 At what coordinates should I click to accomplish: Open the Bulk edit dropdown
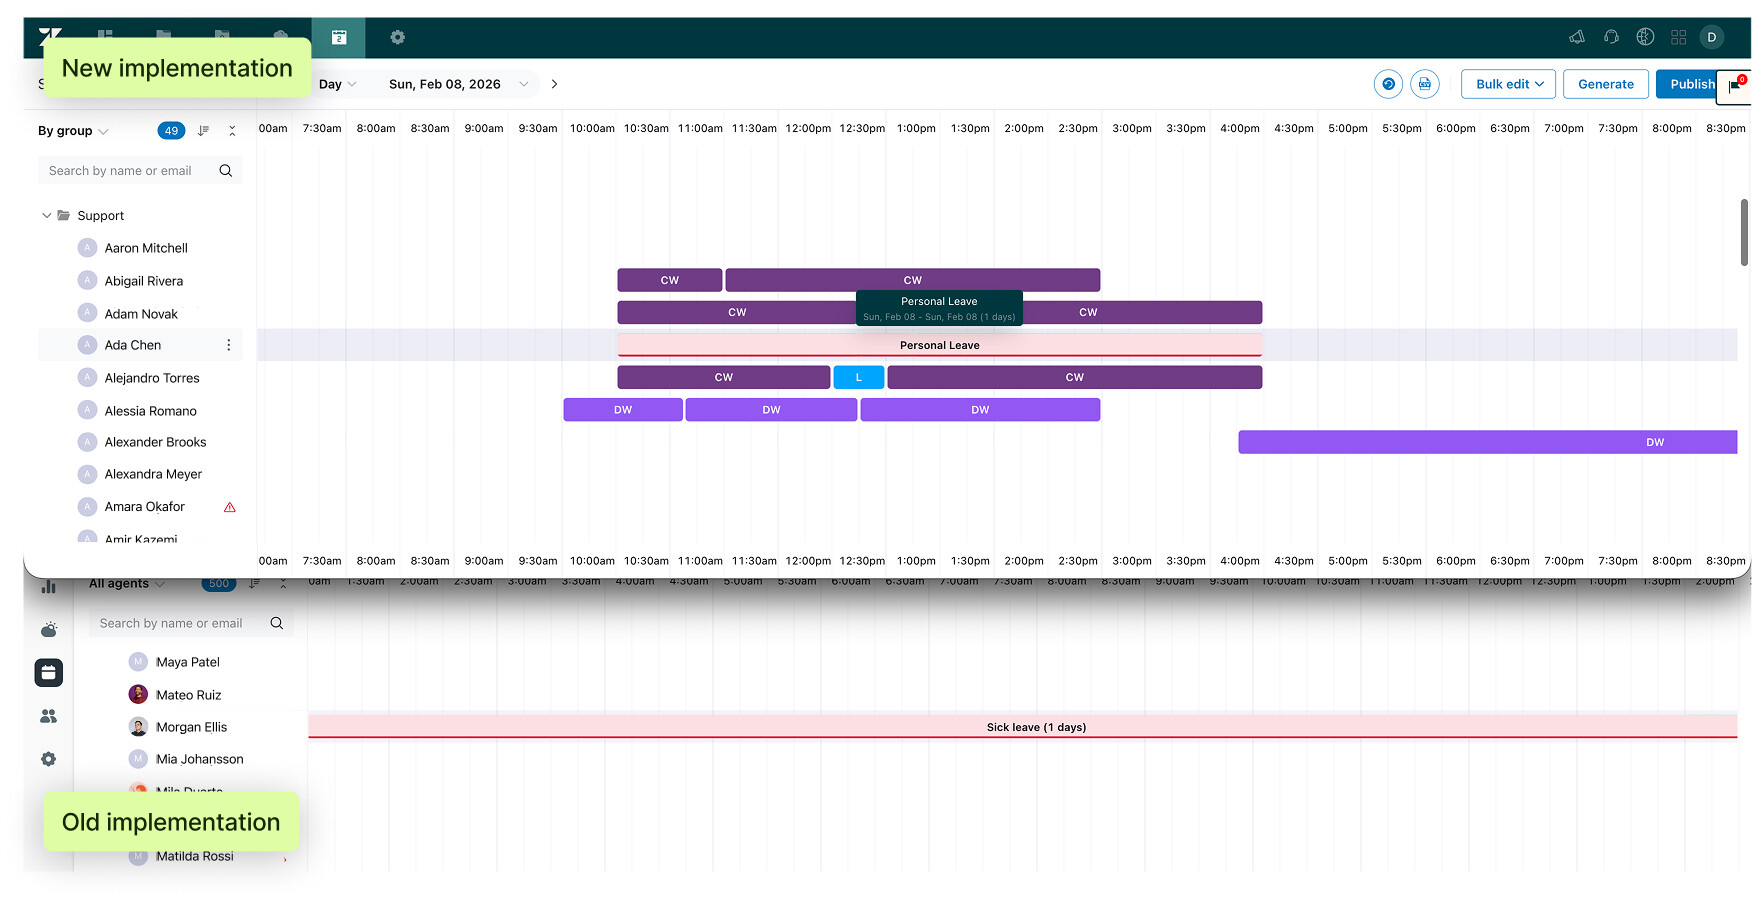(1509, 84)
